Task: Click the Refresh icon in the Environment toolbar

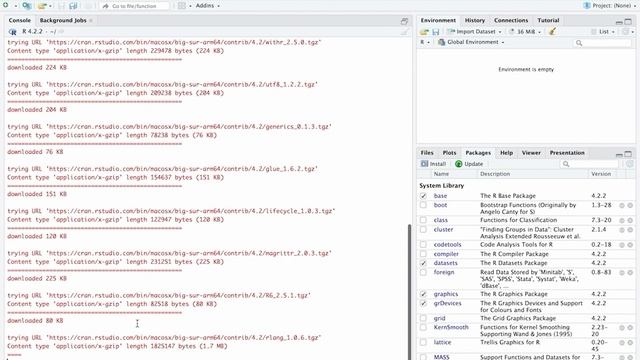Action: click(x=625, y=31)
